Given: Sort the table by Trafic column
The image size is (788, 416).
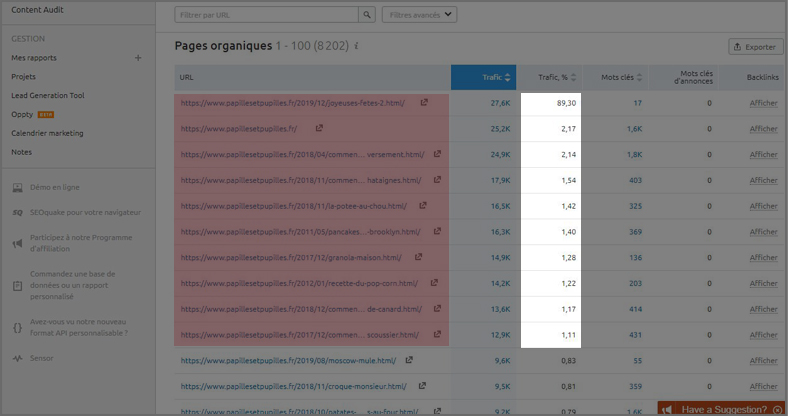Looking at the screenshot, I should pos(483,77).
